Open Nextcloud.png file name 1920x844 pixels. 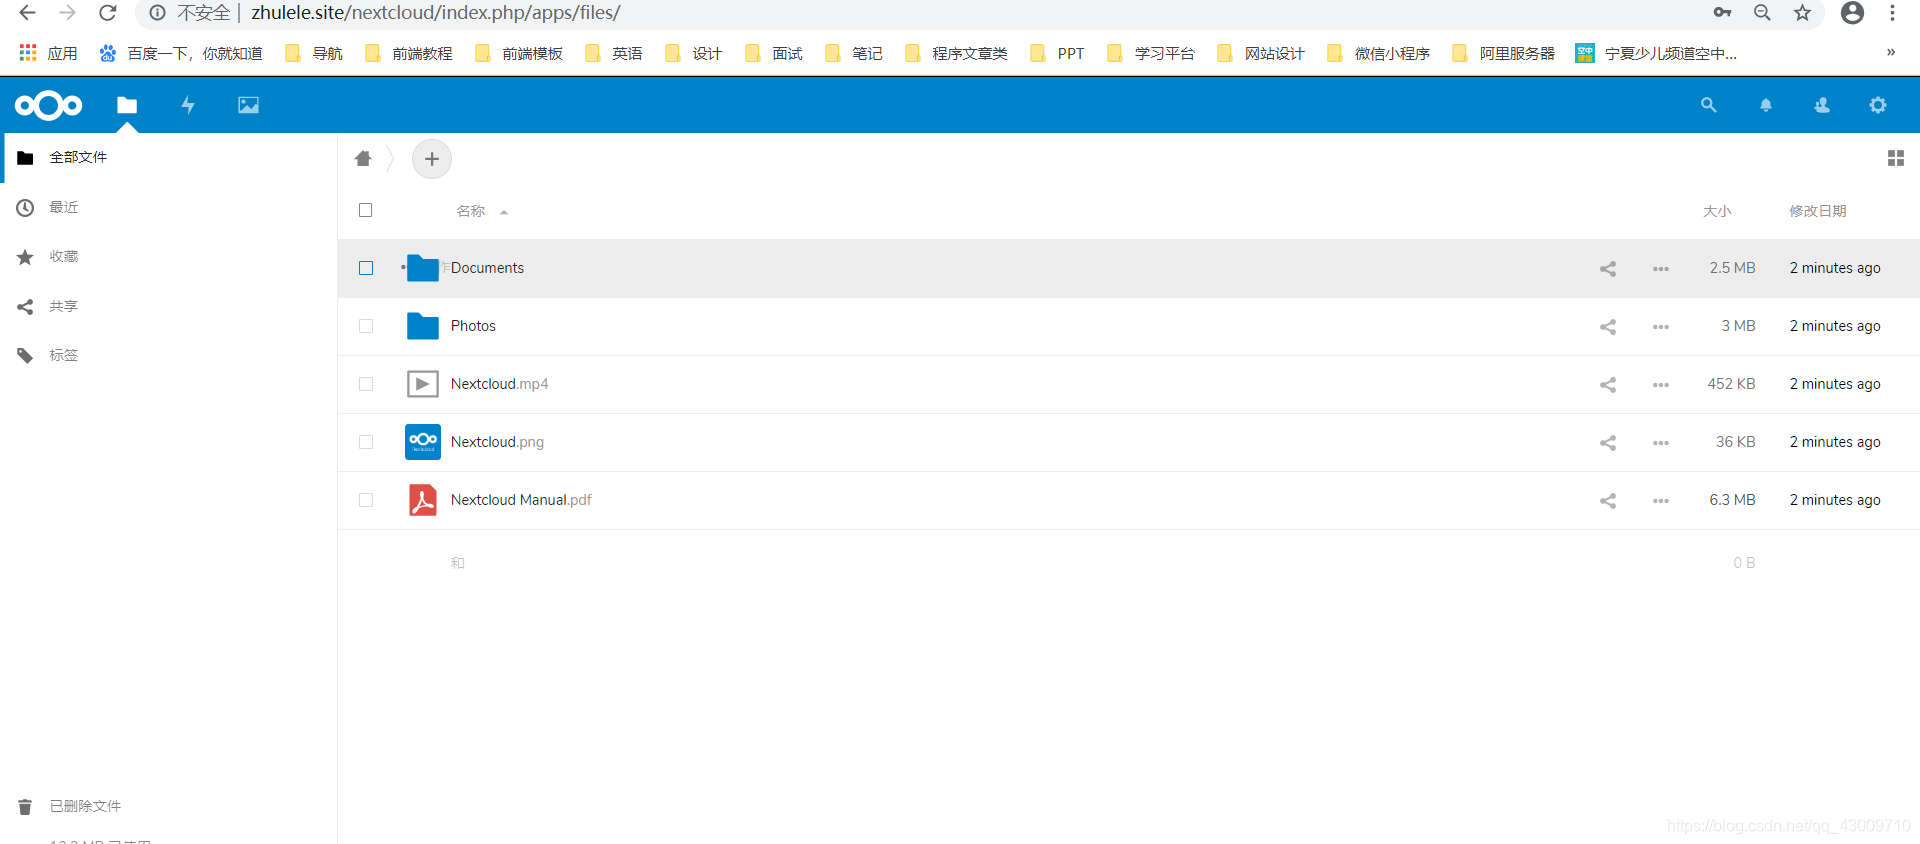point(497,442)
